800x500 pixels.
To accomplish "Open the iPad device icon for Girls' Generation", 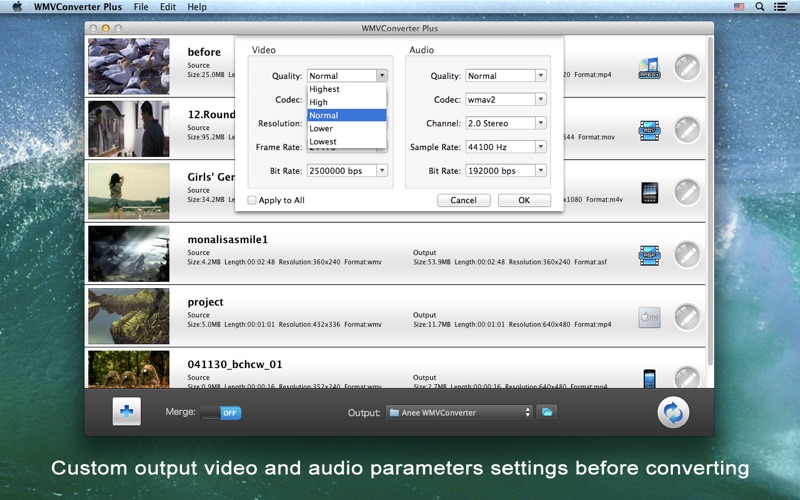I will (x=649, y=193).
